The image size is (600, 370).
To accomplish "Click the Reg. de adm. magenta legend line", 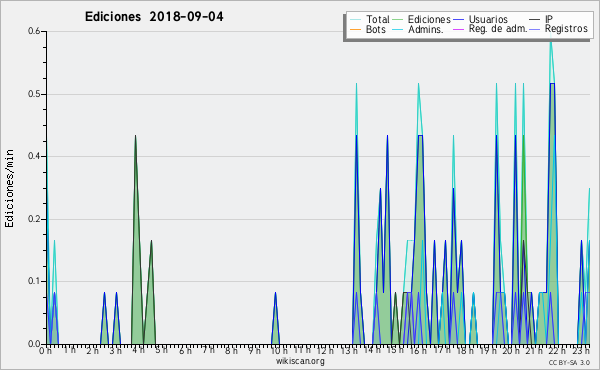I will (458, 29).
